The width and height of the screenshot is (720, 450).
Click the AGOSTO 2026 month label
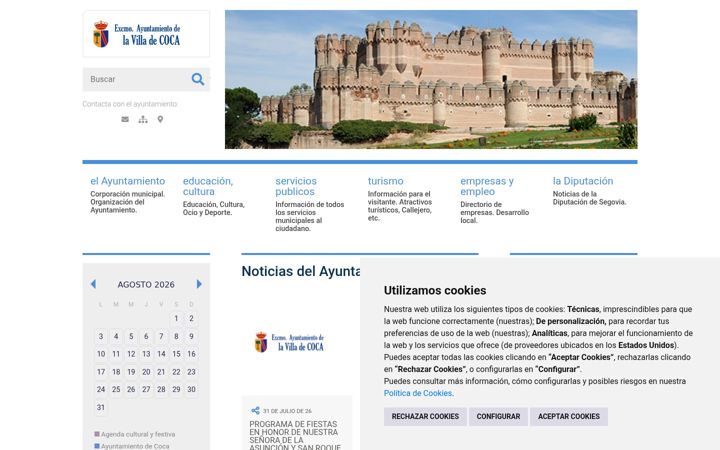point(146,285)
